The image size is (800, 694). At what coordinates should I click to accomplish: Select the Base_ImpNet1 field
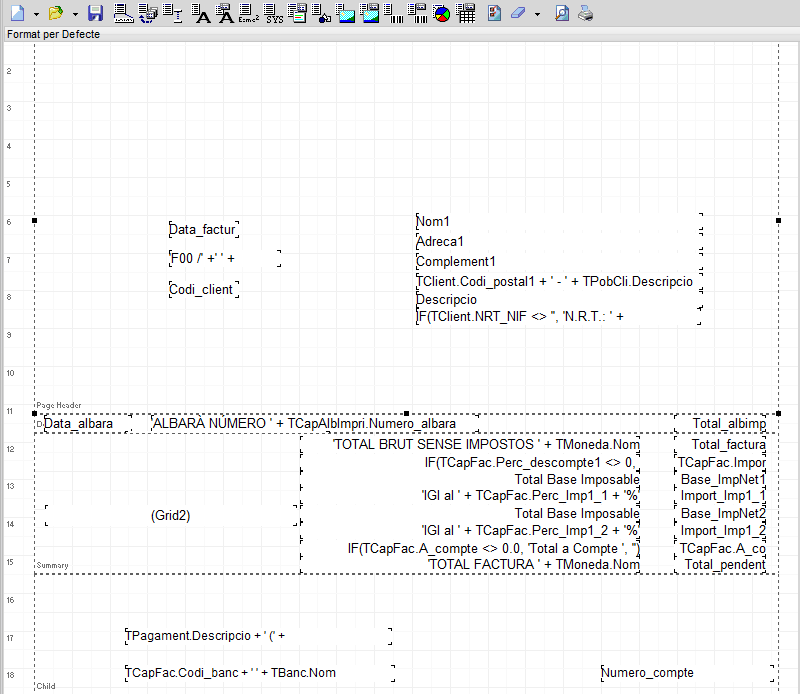click(720, 480)
